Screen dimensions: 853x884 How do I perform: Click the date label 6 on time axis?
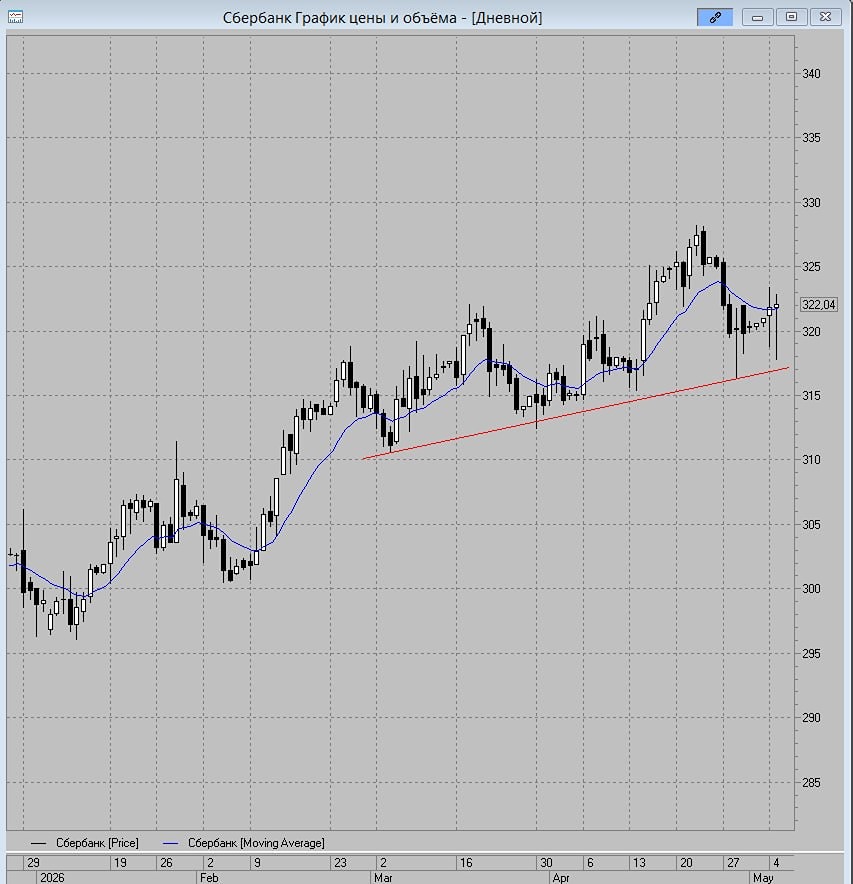(590, 863)
